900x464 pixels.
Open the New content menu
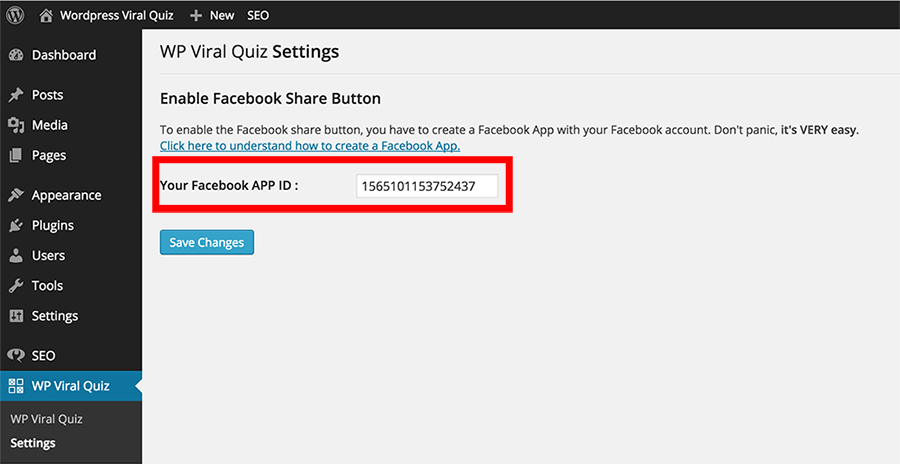222,16
